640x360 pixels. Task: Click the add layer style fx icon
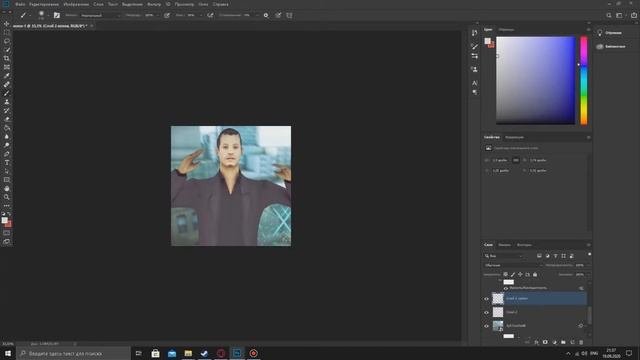(x=536, y=342)
